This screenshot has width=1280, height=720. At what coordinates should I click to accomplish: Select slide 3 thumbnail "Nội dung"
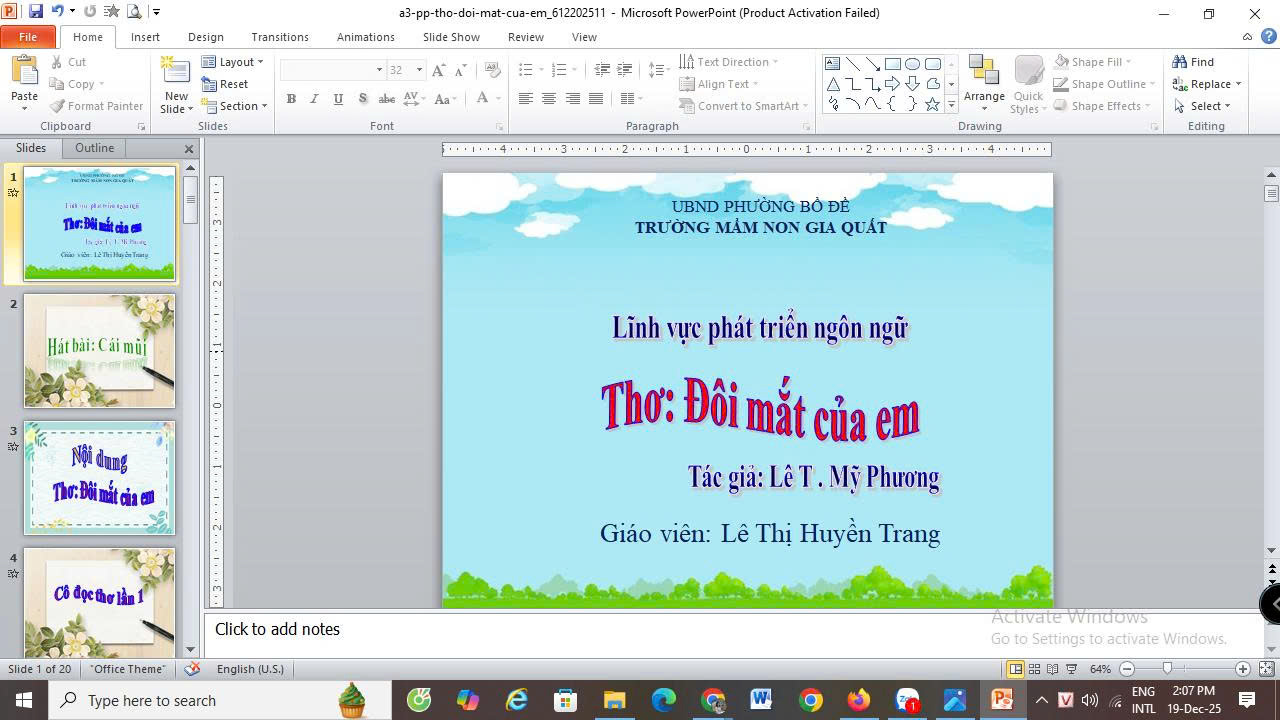99,478
